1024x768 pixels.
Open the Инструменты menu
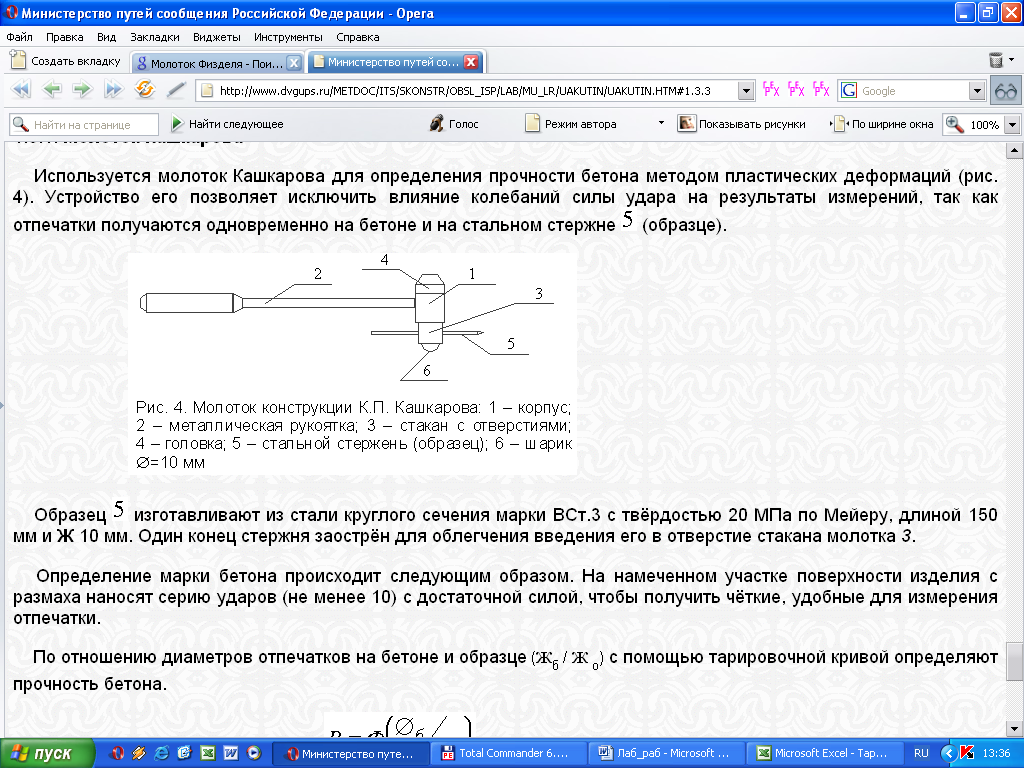pyautogui.click(x=288, y=37)
